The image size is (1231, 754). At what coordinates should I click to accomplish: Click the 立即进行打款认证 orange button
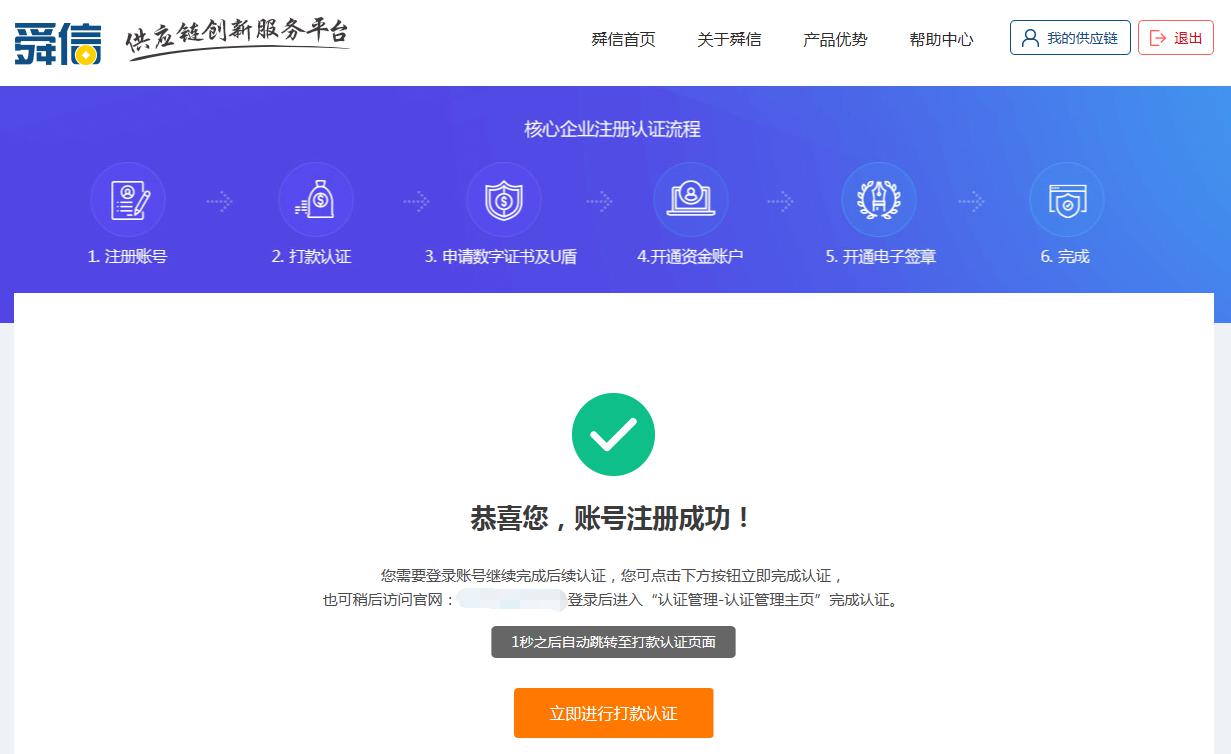tap(613, 713)
